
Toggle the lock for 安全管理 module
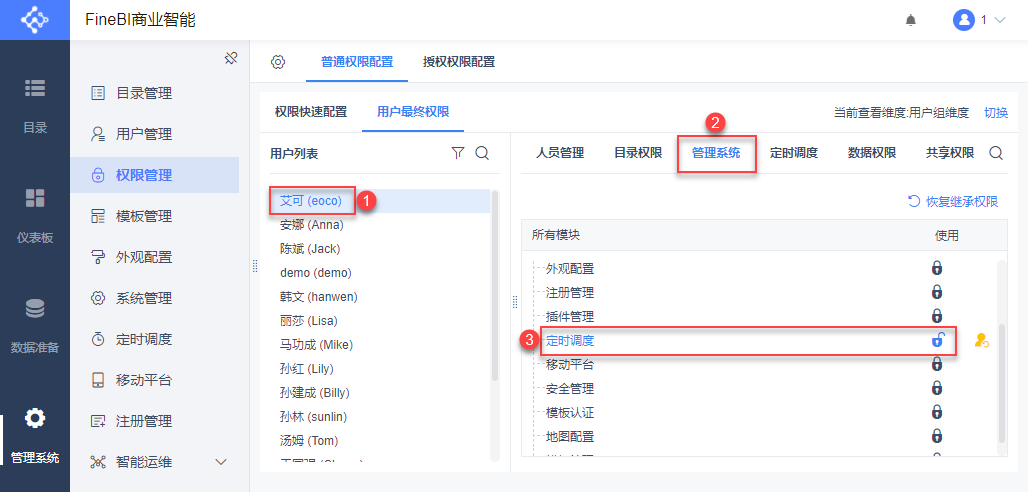coord(937,388)
